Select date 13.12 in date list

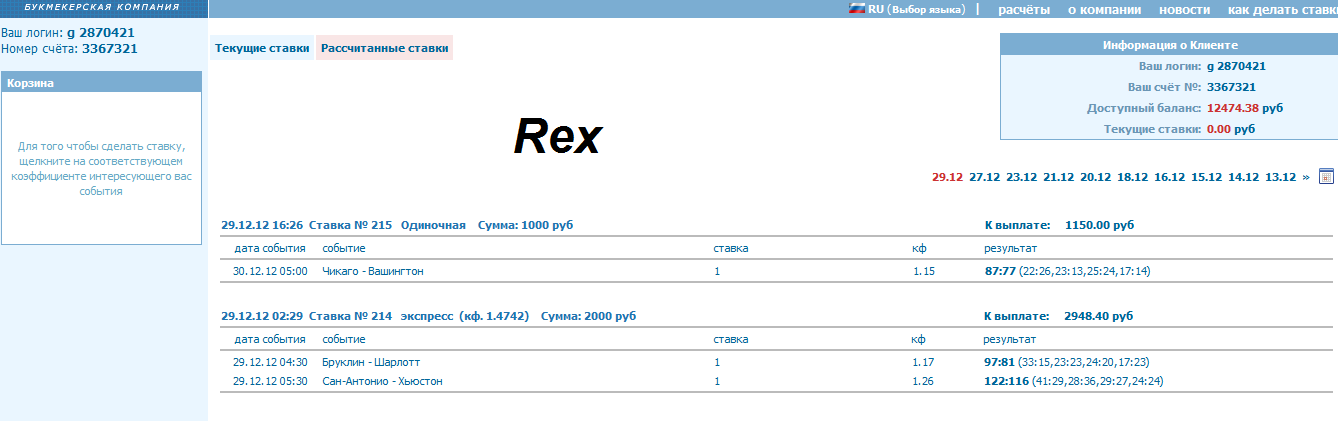point(1280,177)
